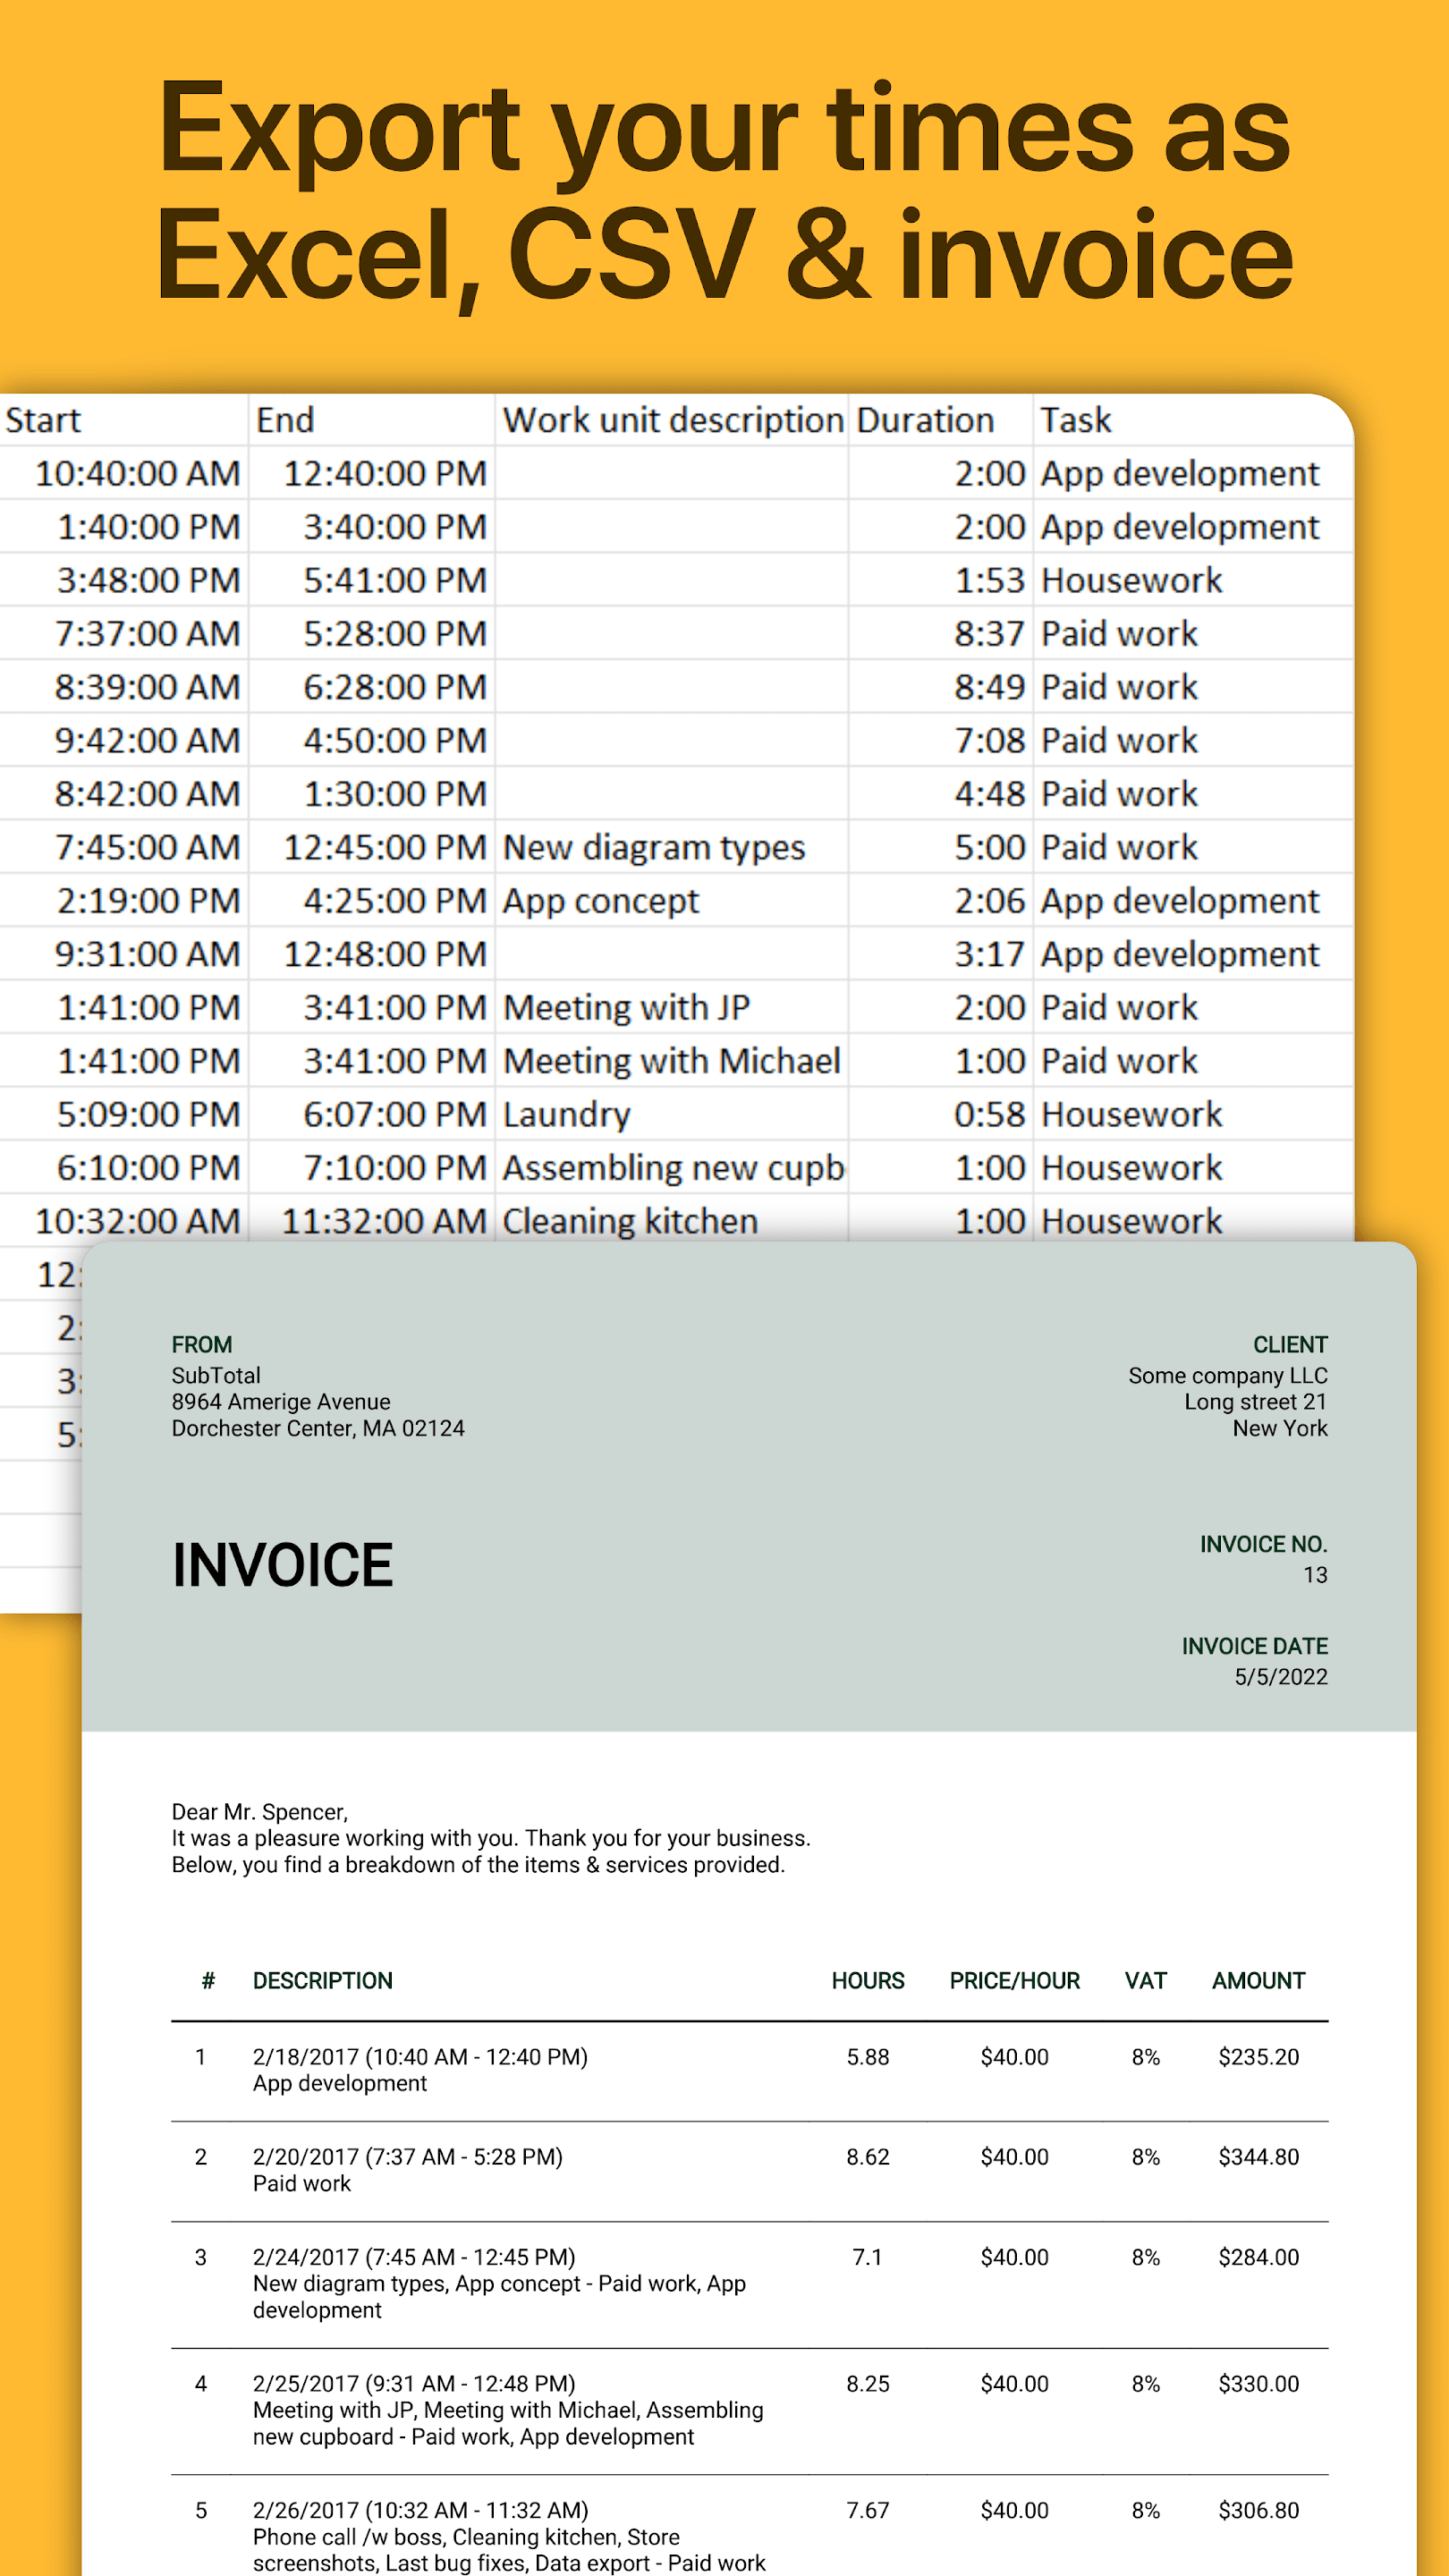The height and width of the screenshot is (2576, 1449).
Task: Select the start time cell "3:48:00 PM"
Action: 149,580
